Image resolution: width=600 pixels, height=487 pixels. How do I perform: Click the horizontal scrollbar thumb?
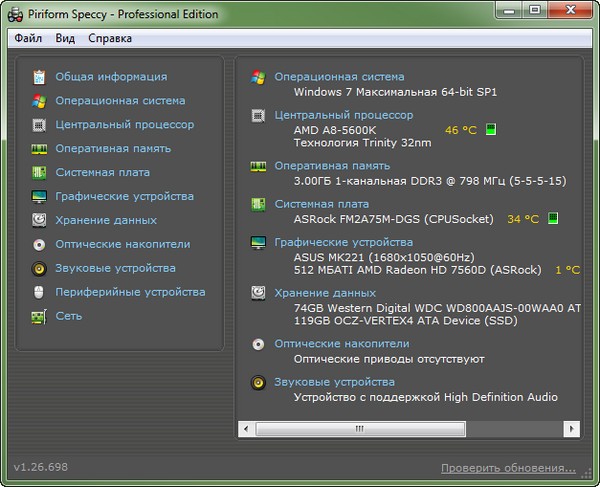pos(360,428)
